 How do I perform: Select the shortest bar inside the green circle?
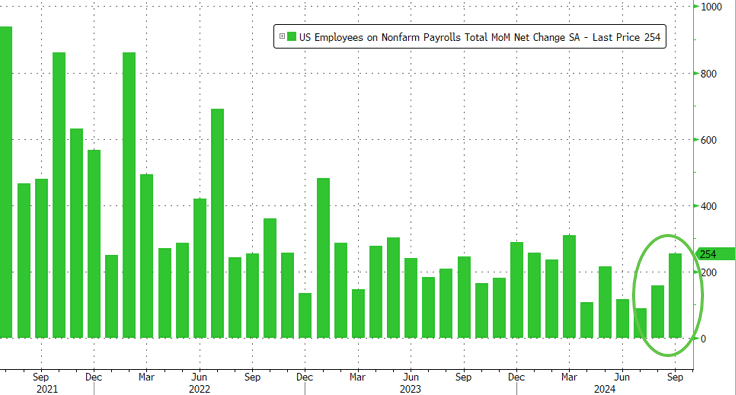point(640,323)
